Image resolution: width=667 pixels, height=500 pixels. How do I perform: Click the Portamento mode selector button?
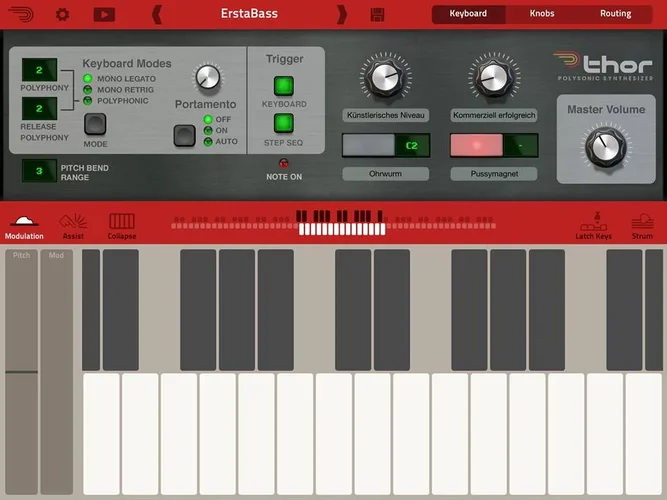point(185,136)
